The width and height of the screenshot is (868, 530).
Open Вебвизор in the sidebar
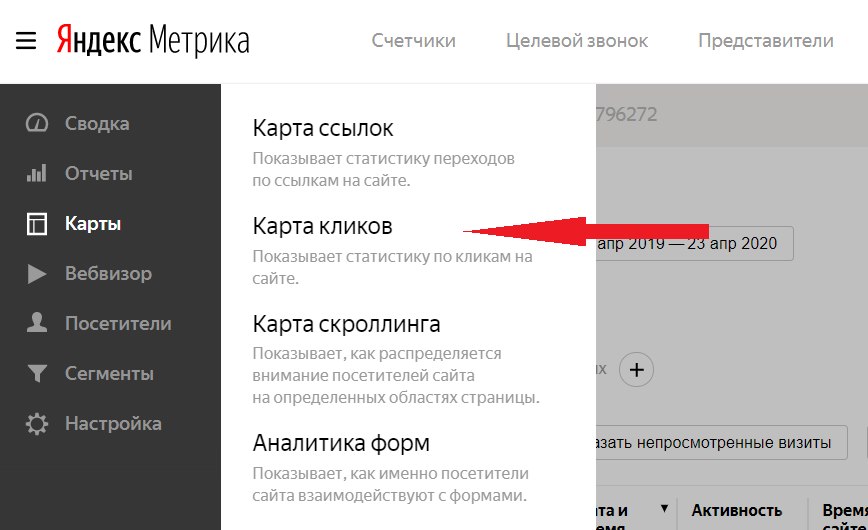point(108,274)
